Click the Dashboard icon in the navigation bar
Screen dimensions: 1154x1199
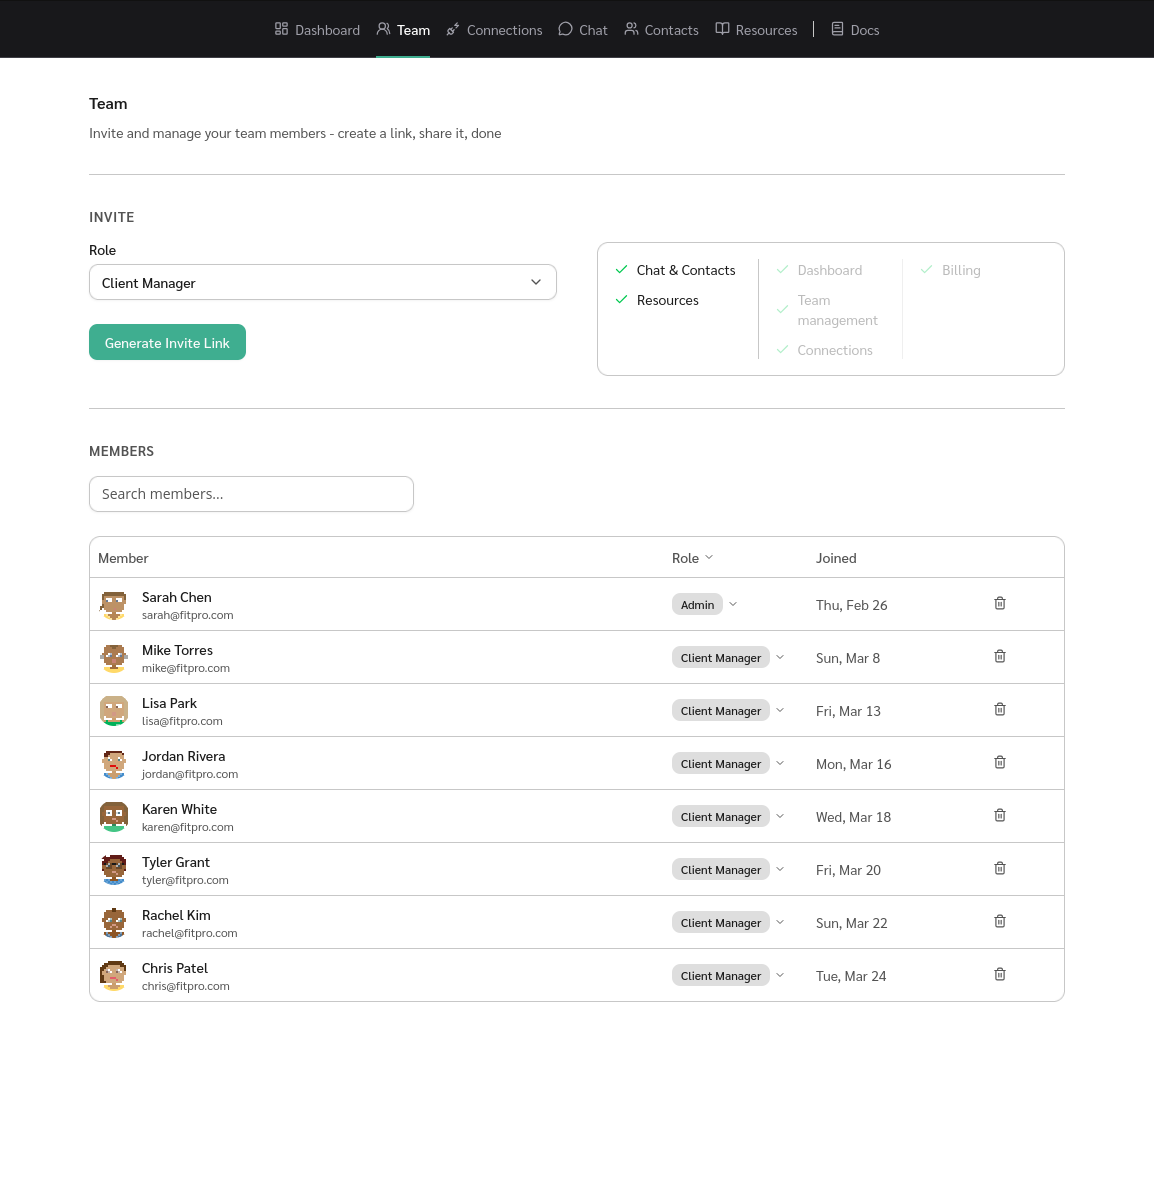[280, 29]
